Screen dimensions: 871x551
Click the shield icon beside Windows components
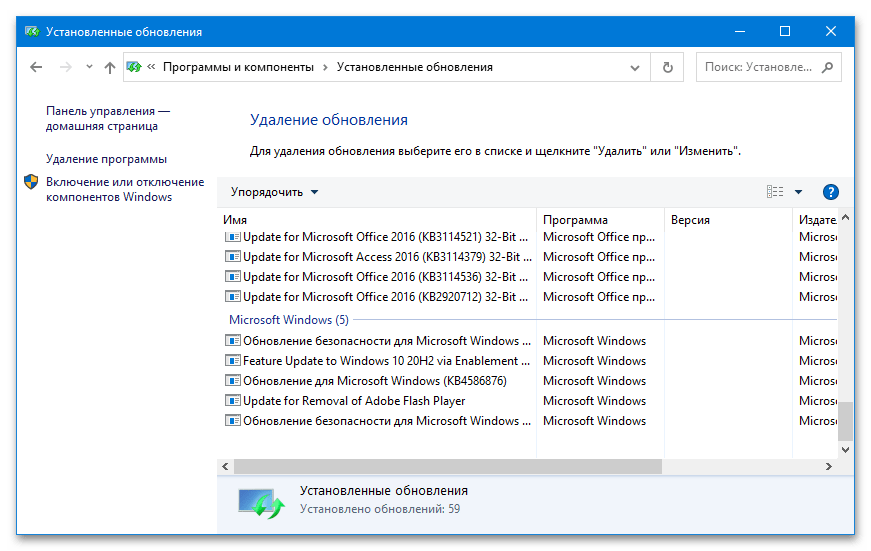(x=31, y=182)
